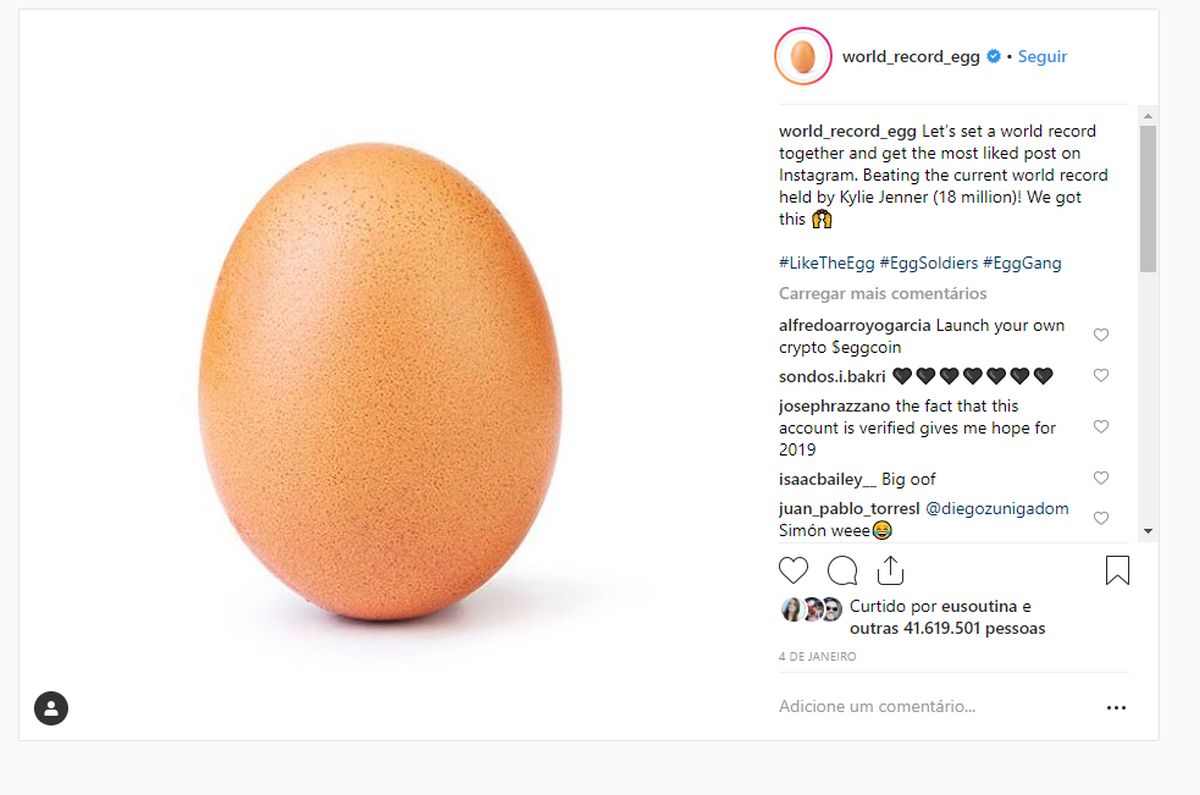1200x795 pixels.
Task: Click the Adicione um comentário field
Action: click(877, 707)
